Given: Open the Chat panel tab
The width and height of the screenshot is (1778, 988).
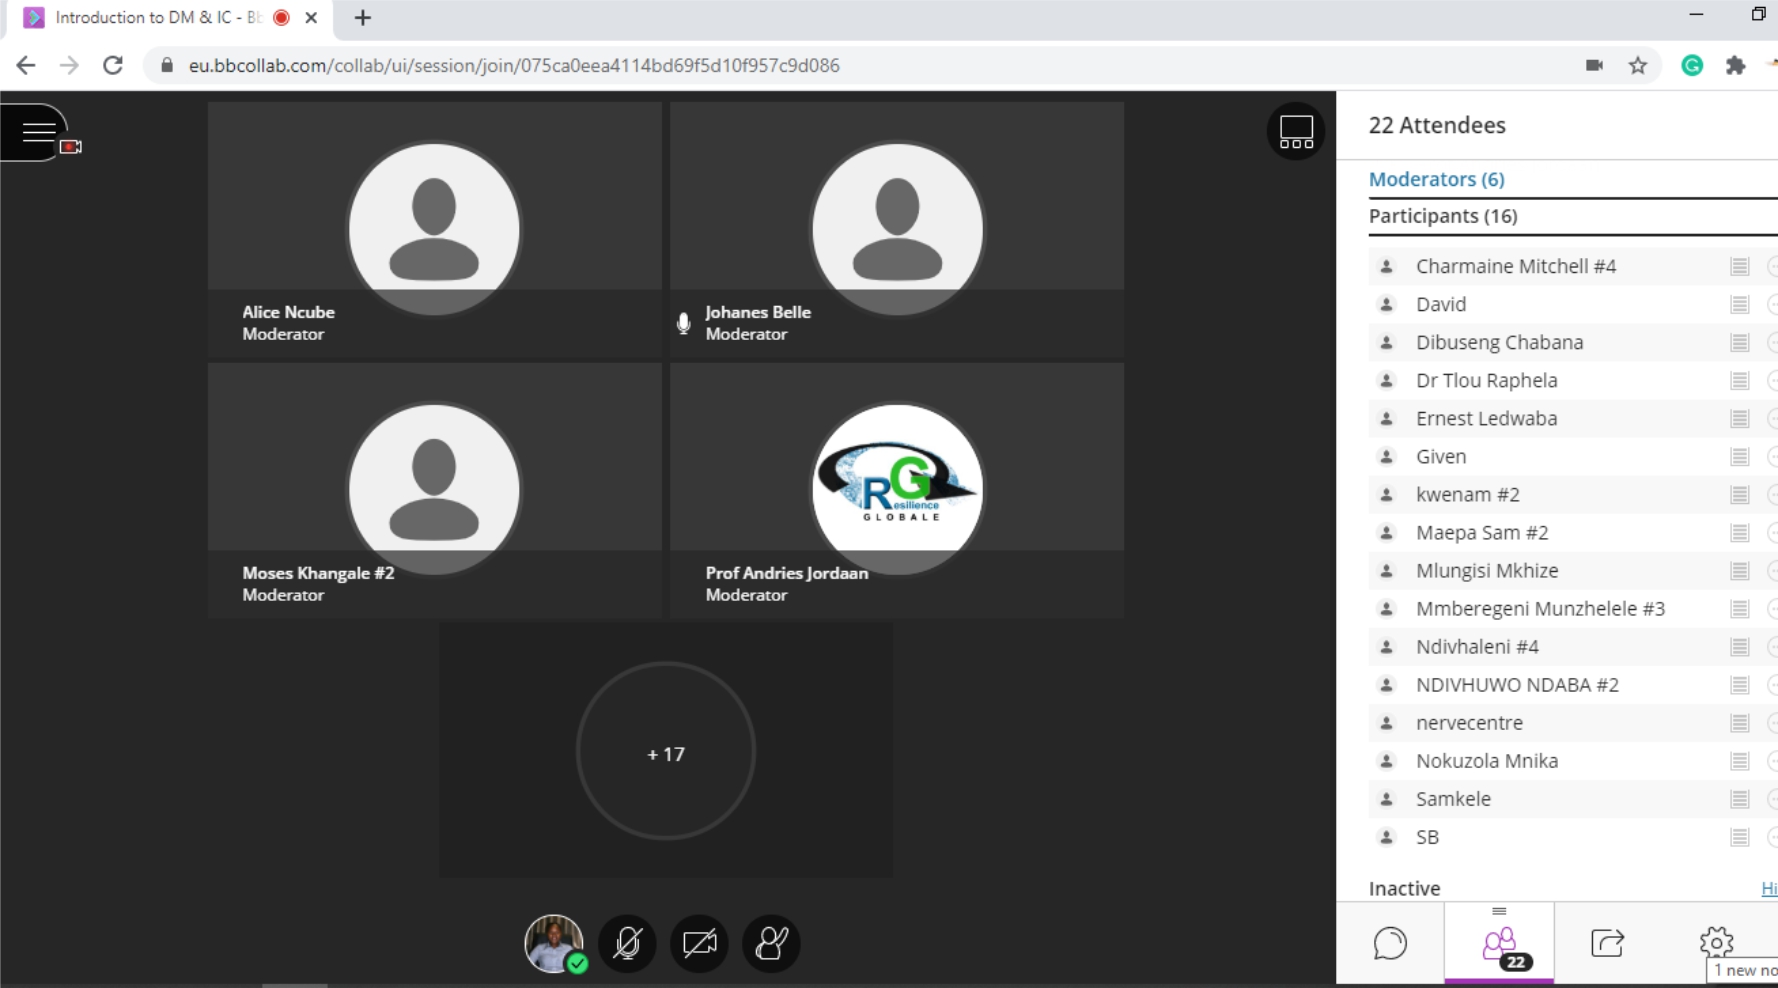Looking at the screenshot, I should tap(1390, 943).
